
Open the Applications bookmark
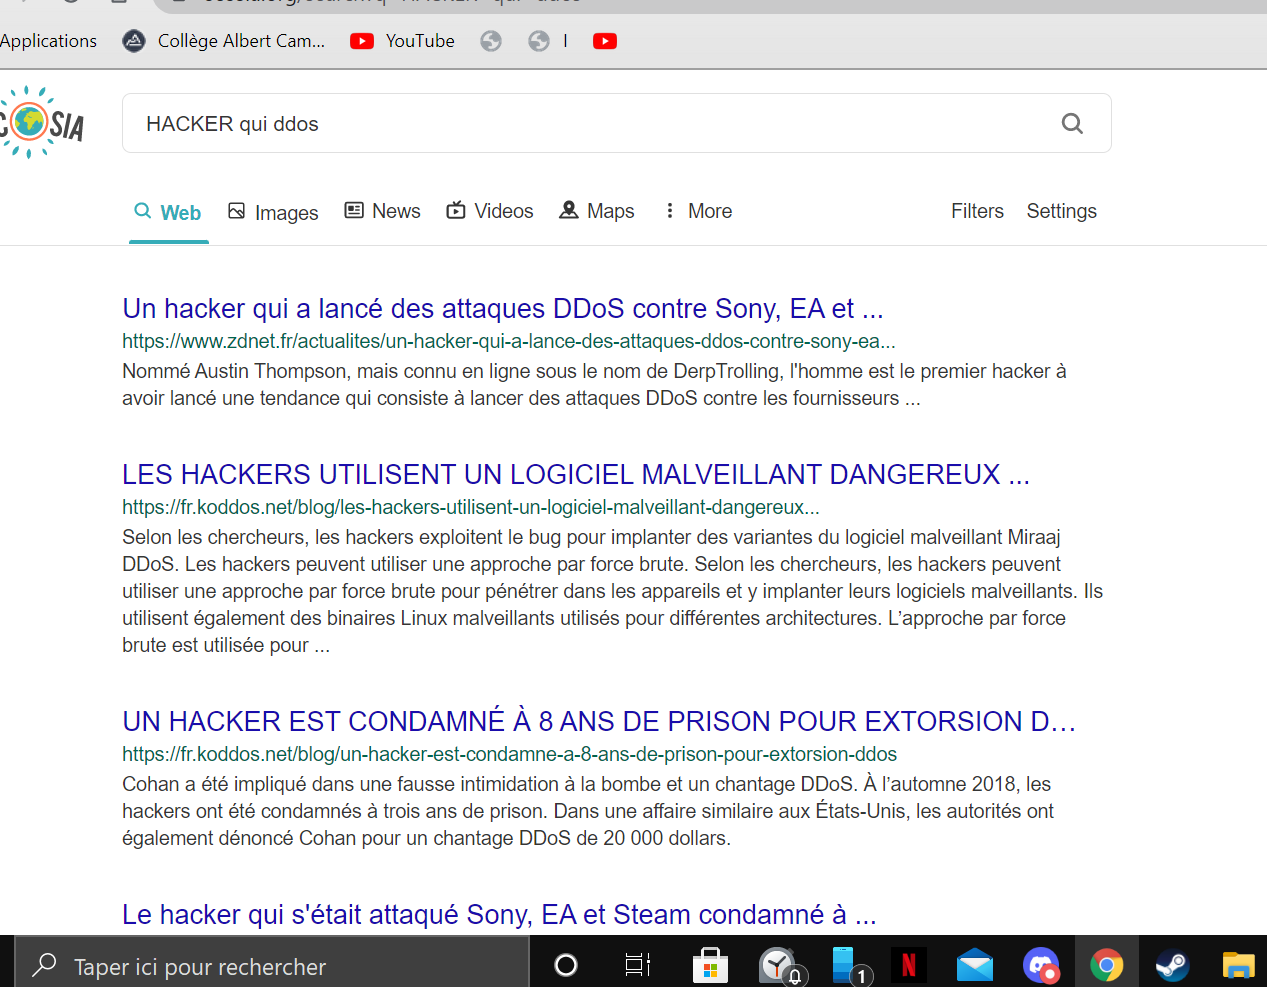48,41
